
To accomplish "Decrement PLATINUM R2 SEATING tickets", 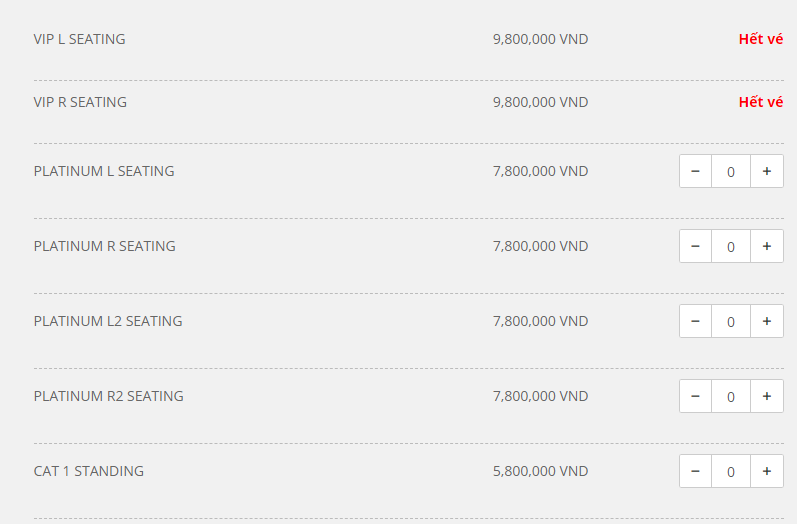I will click(x=695, y=396).
